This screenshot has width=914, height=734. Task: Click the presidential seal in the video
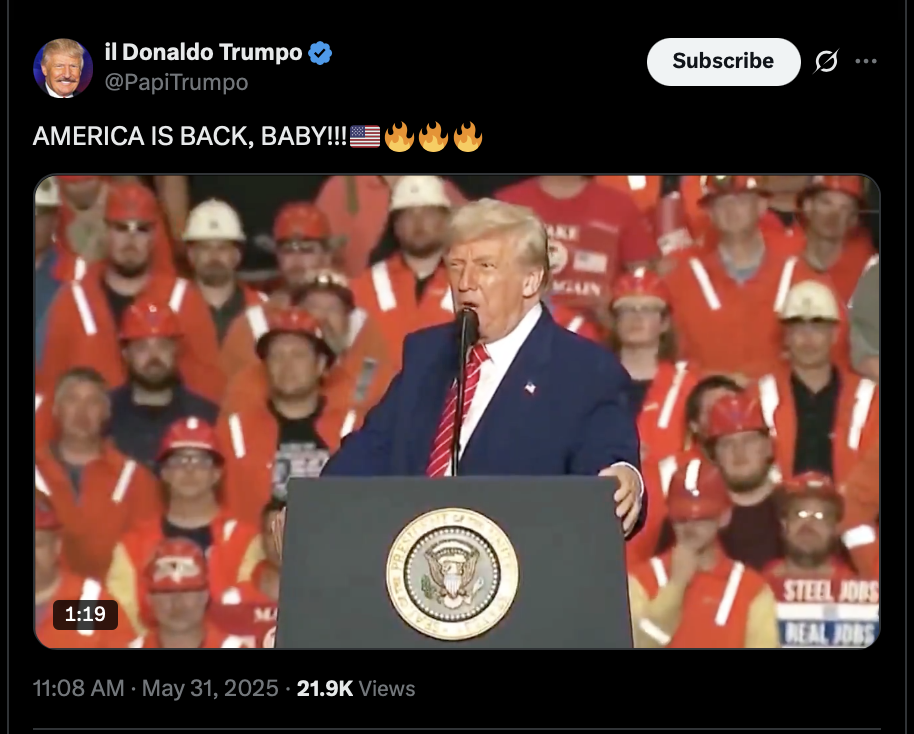pyautogui.click(x=452, y=574)
